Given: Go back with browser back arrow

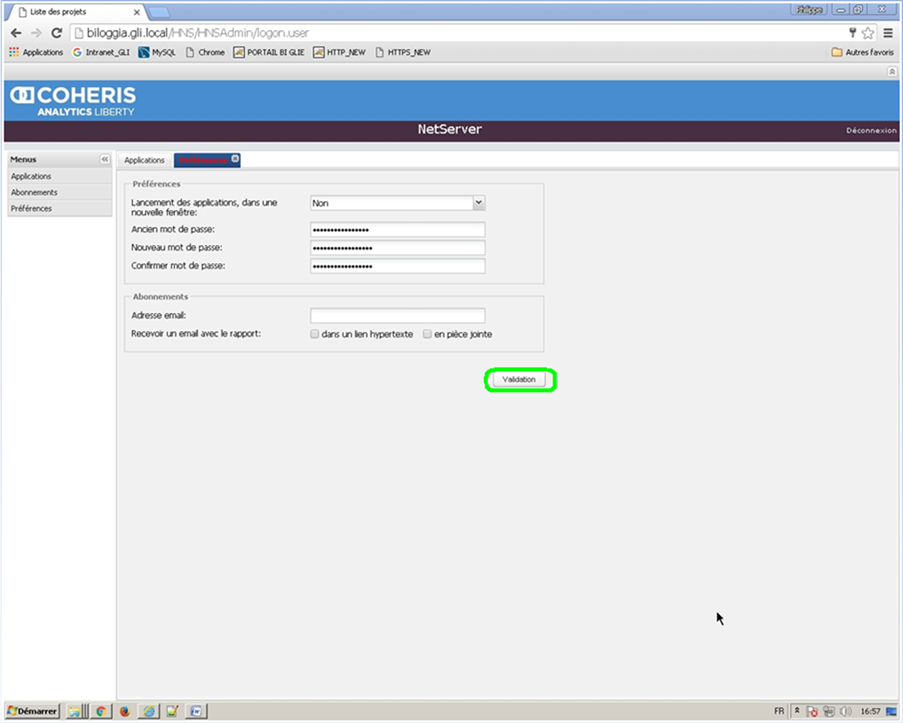Looking at the screenshot, I should [16, 33].
